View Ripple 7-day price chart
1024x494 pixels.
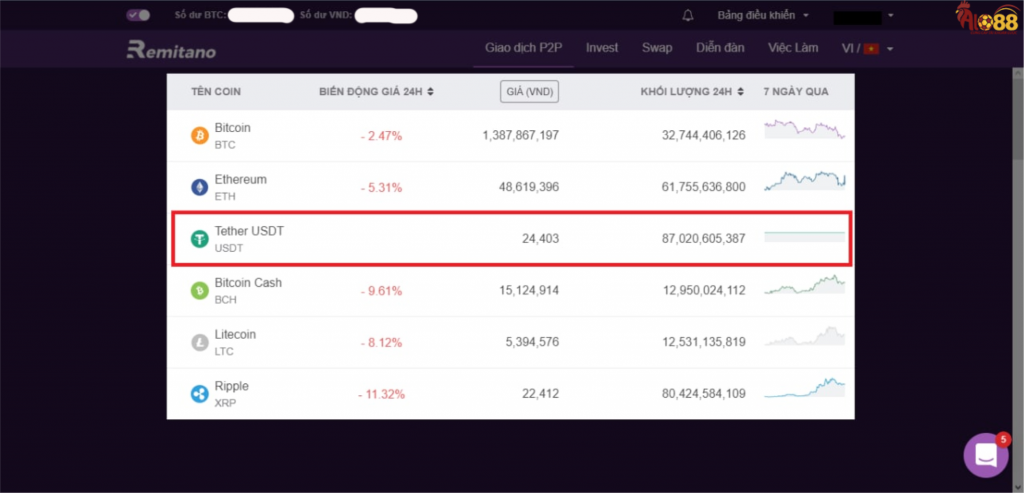[x=805, y=387]
